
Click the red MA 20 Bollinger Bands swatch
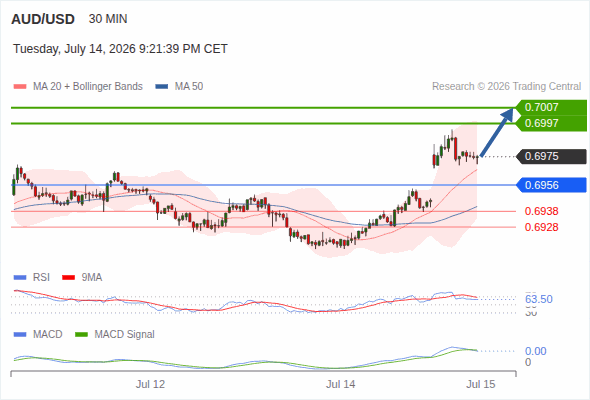tap(20, 87)
